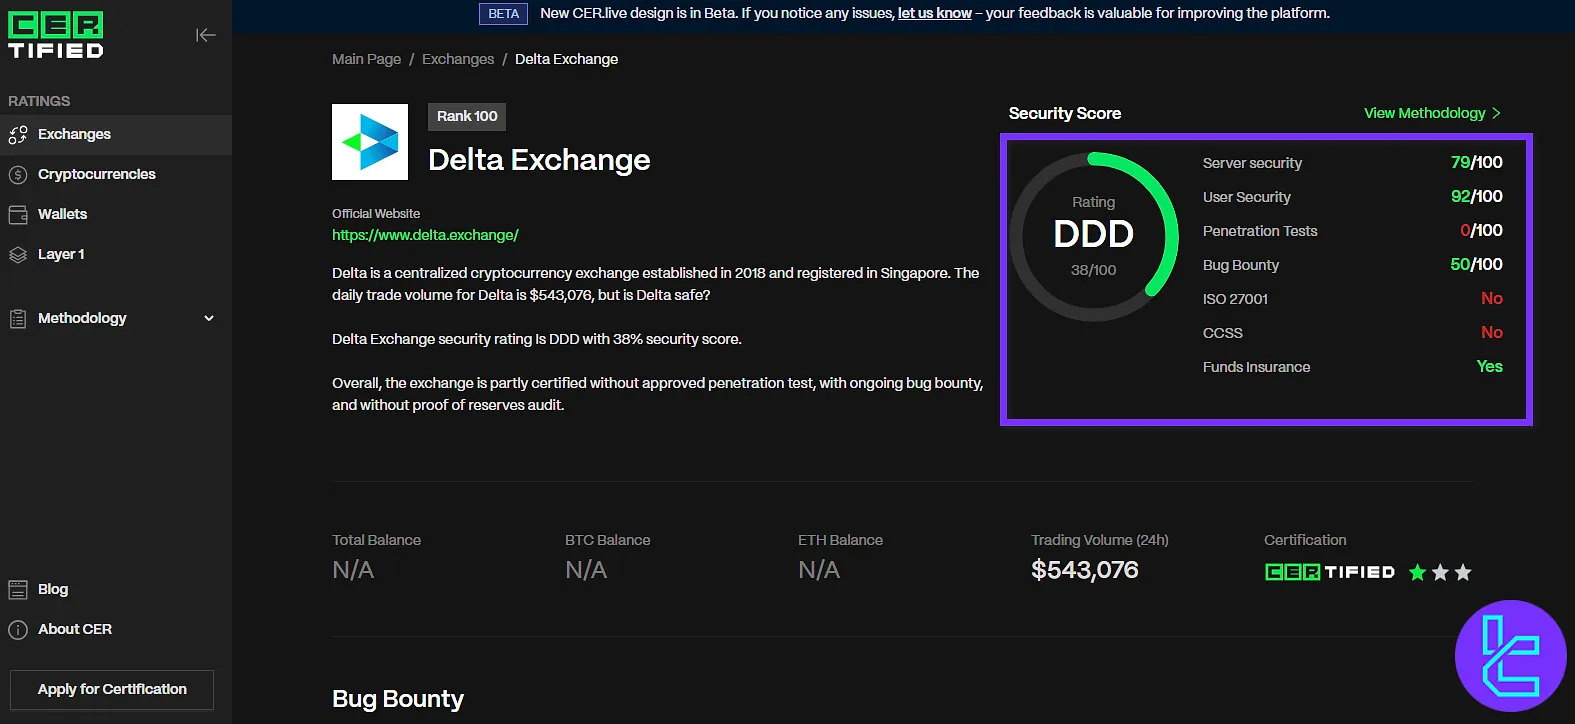
Task: Click the DDD rating circular gauge
Action: [1094, 237]
